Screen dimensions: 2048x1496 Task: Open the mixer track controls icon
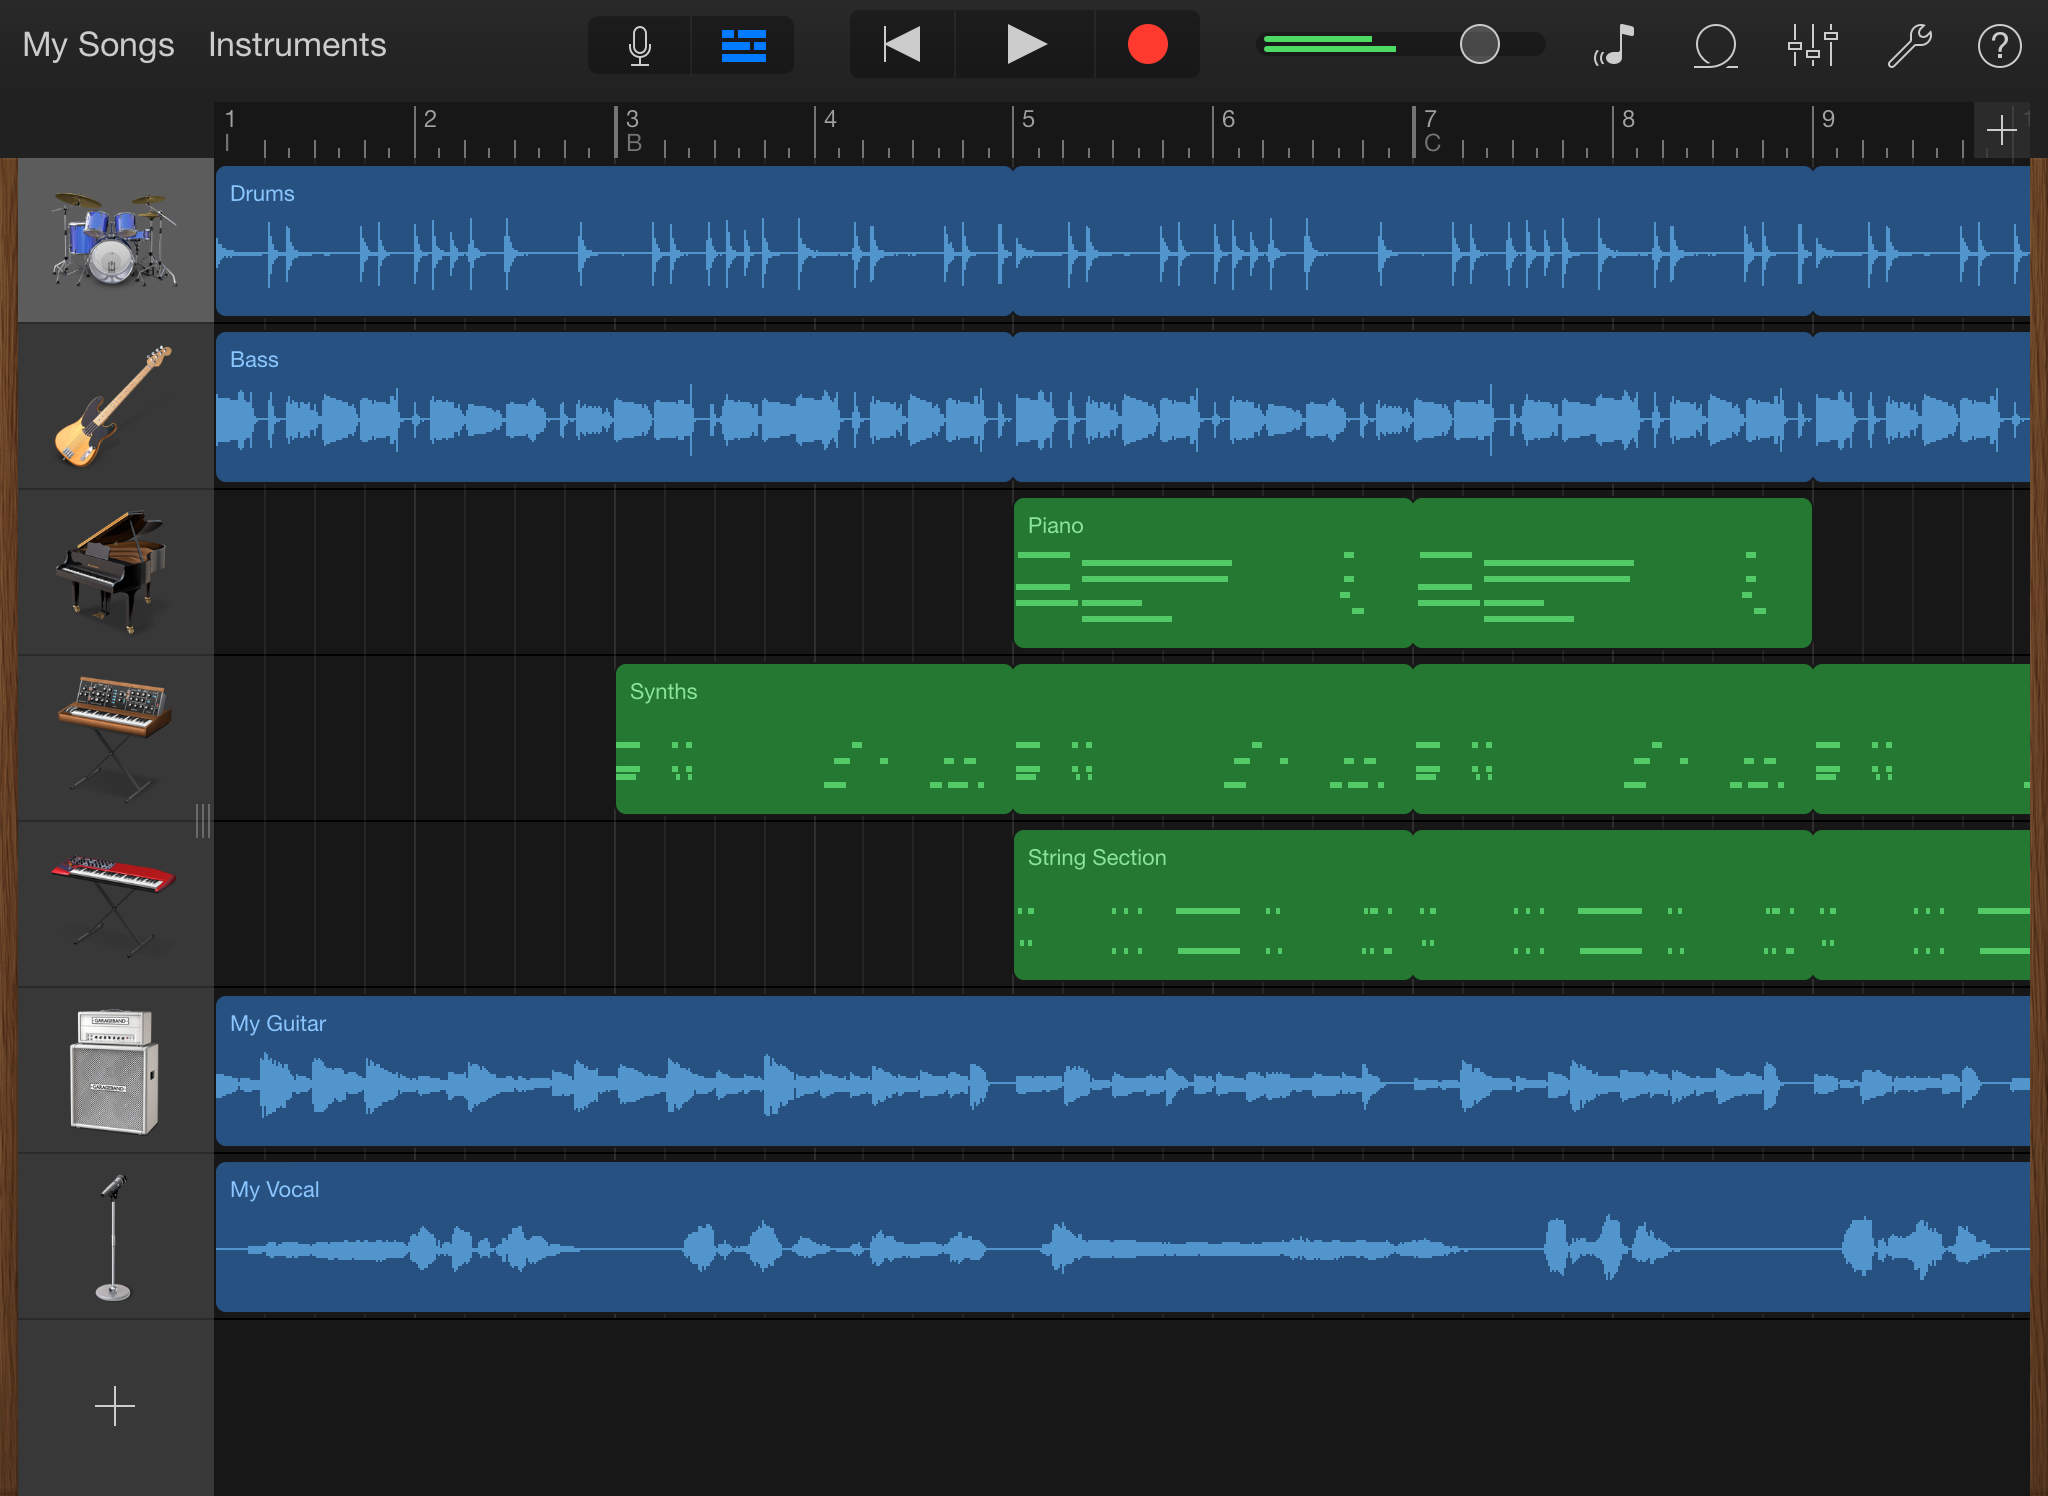(x=1812, y=45)
